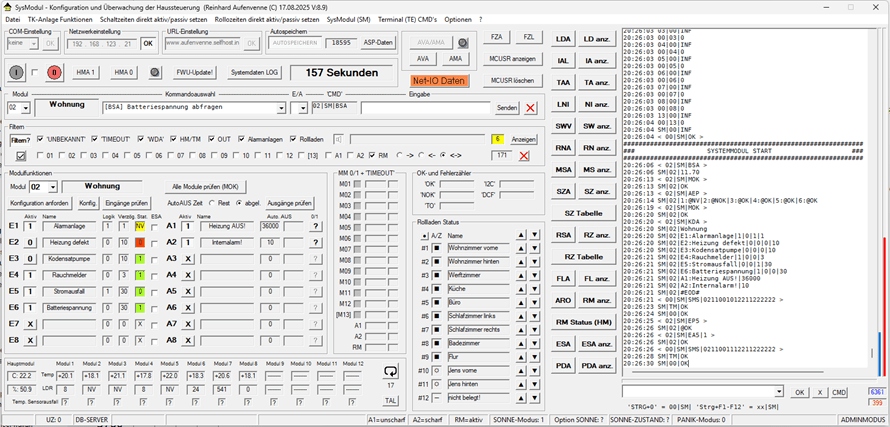
Task: Click the camera icon next to AVA/AMA
Action: [x=463, y=43]
